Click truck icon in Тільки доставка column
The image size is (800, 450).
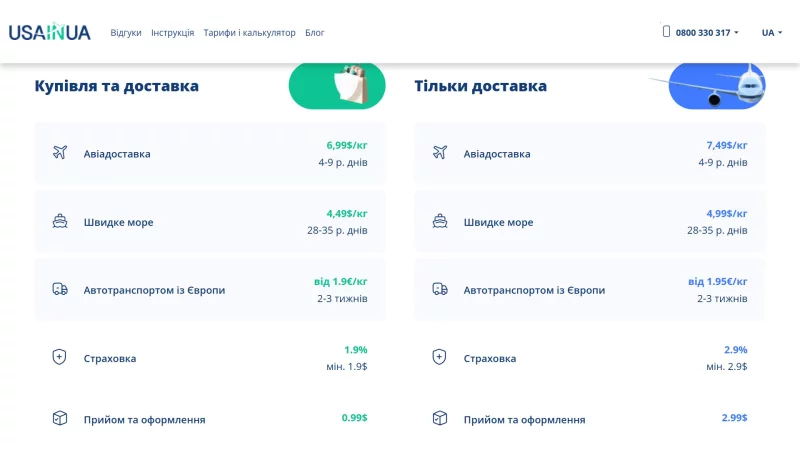tap(440, 289)
